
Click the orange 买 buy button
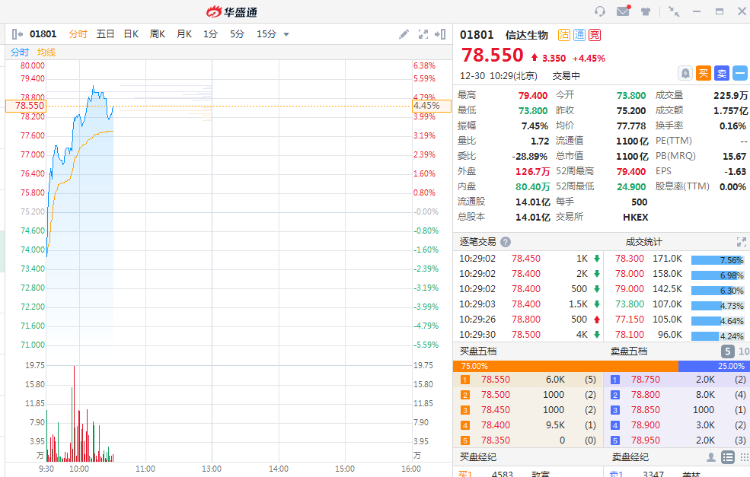704,73
